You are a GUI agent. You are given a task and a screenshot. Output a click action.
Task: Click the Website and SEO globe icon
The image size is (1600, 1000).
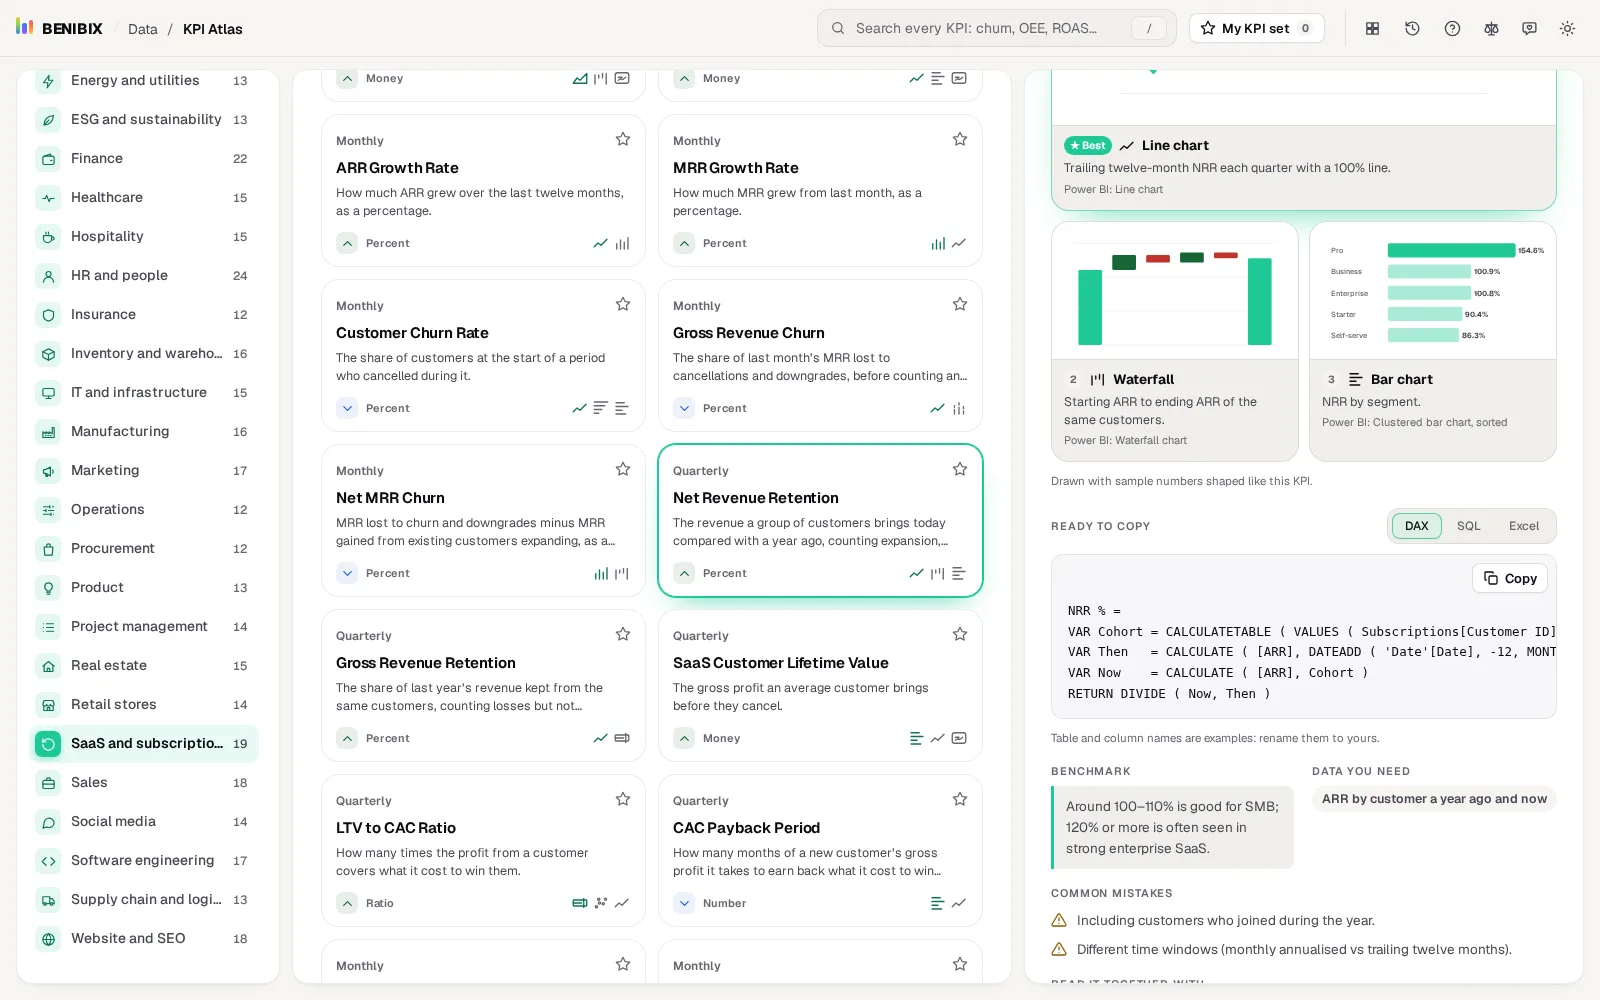48,939
